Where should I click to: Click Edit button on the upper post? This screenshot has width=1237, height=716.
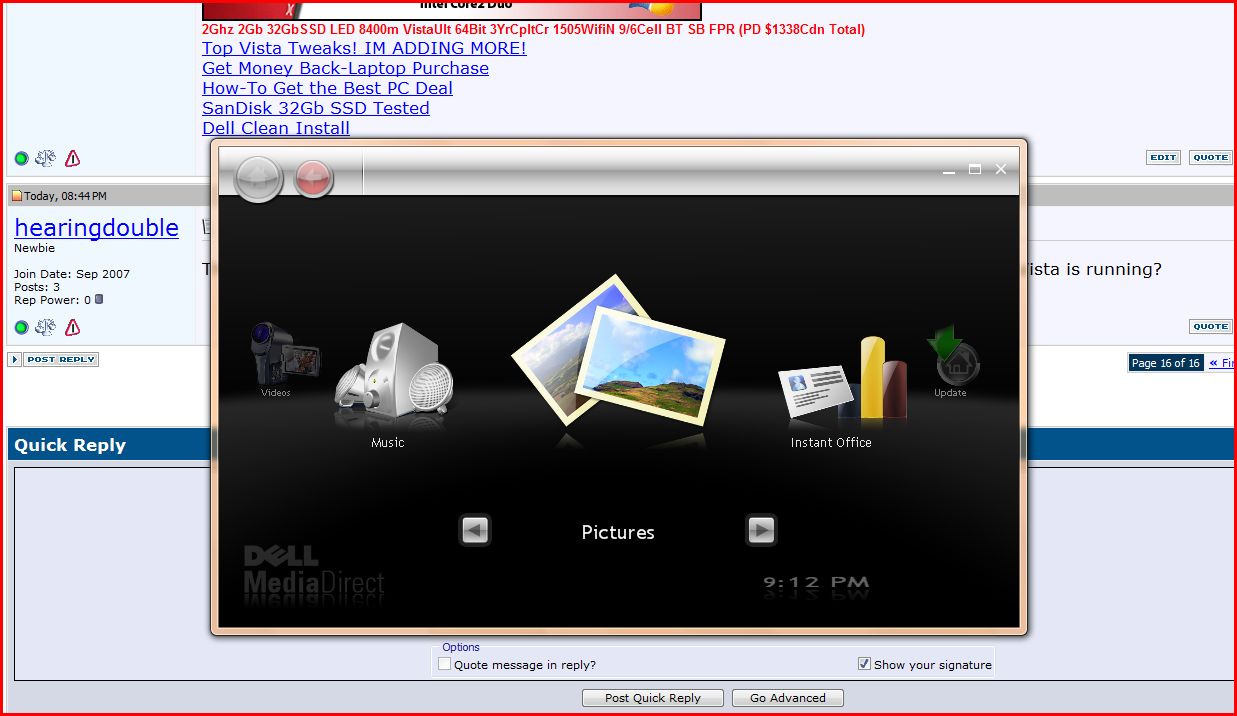click(1163, 158)
